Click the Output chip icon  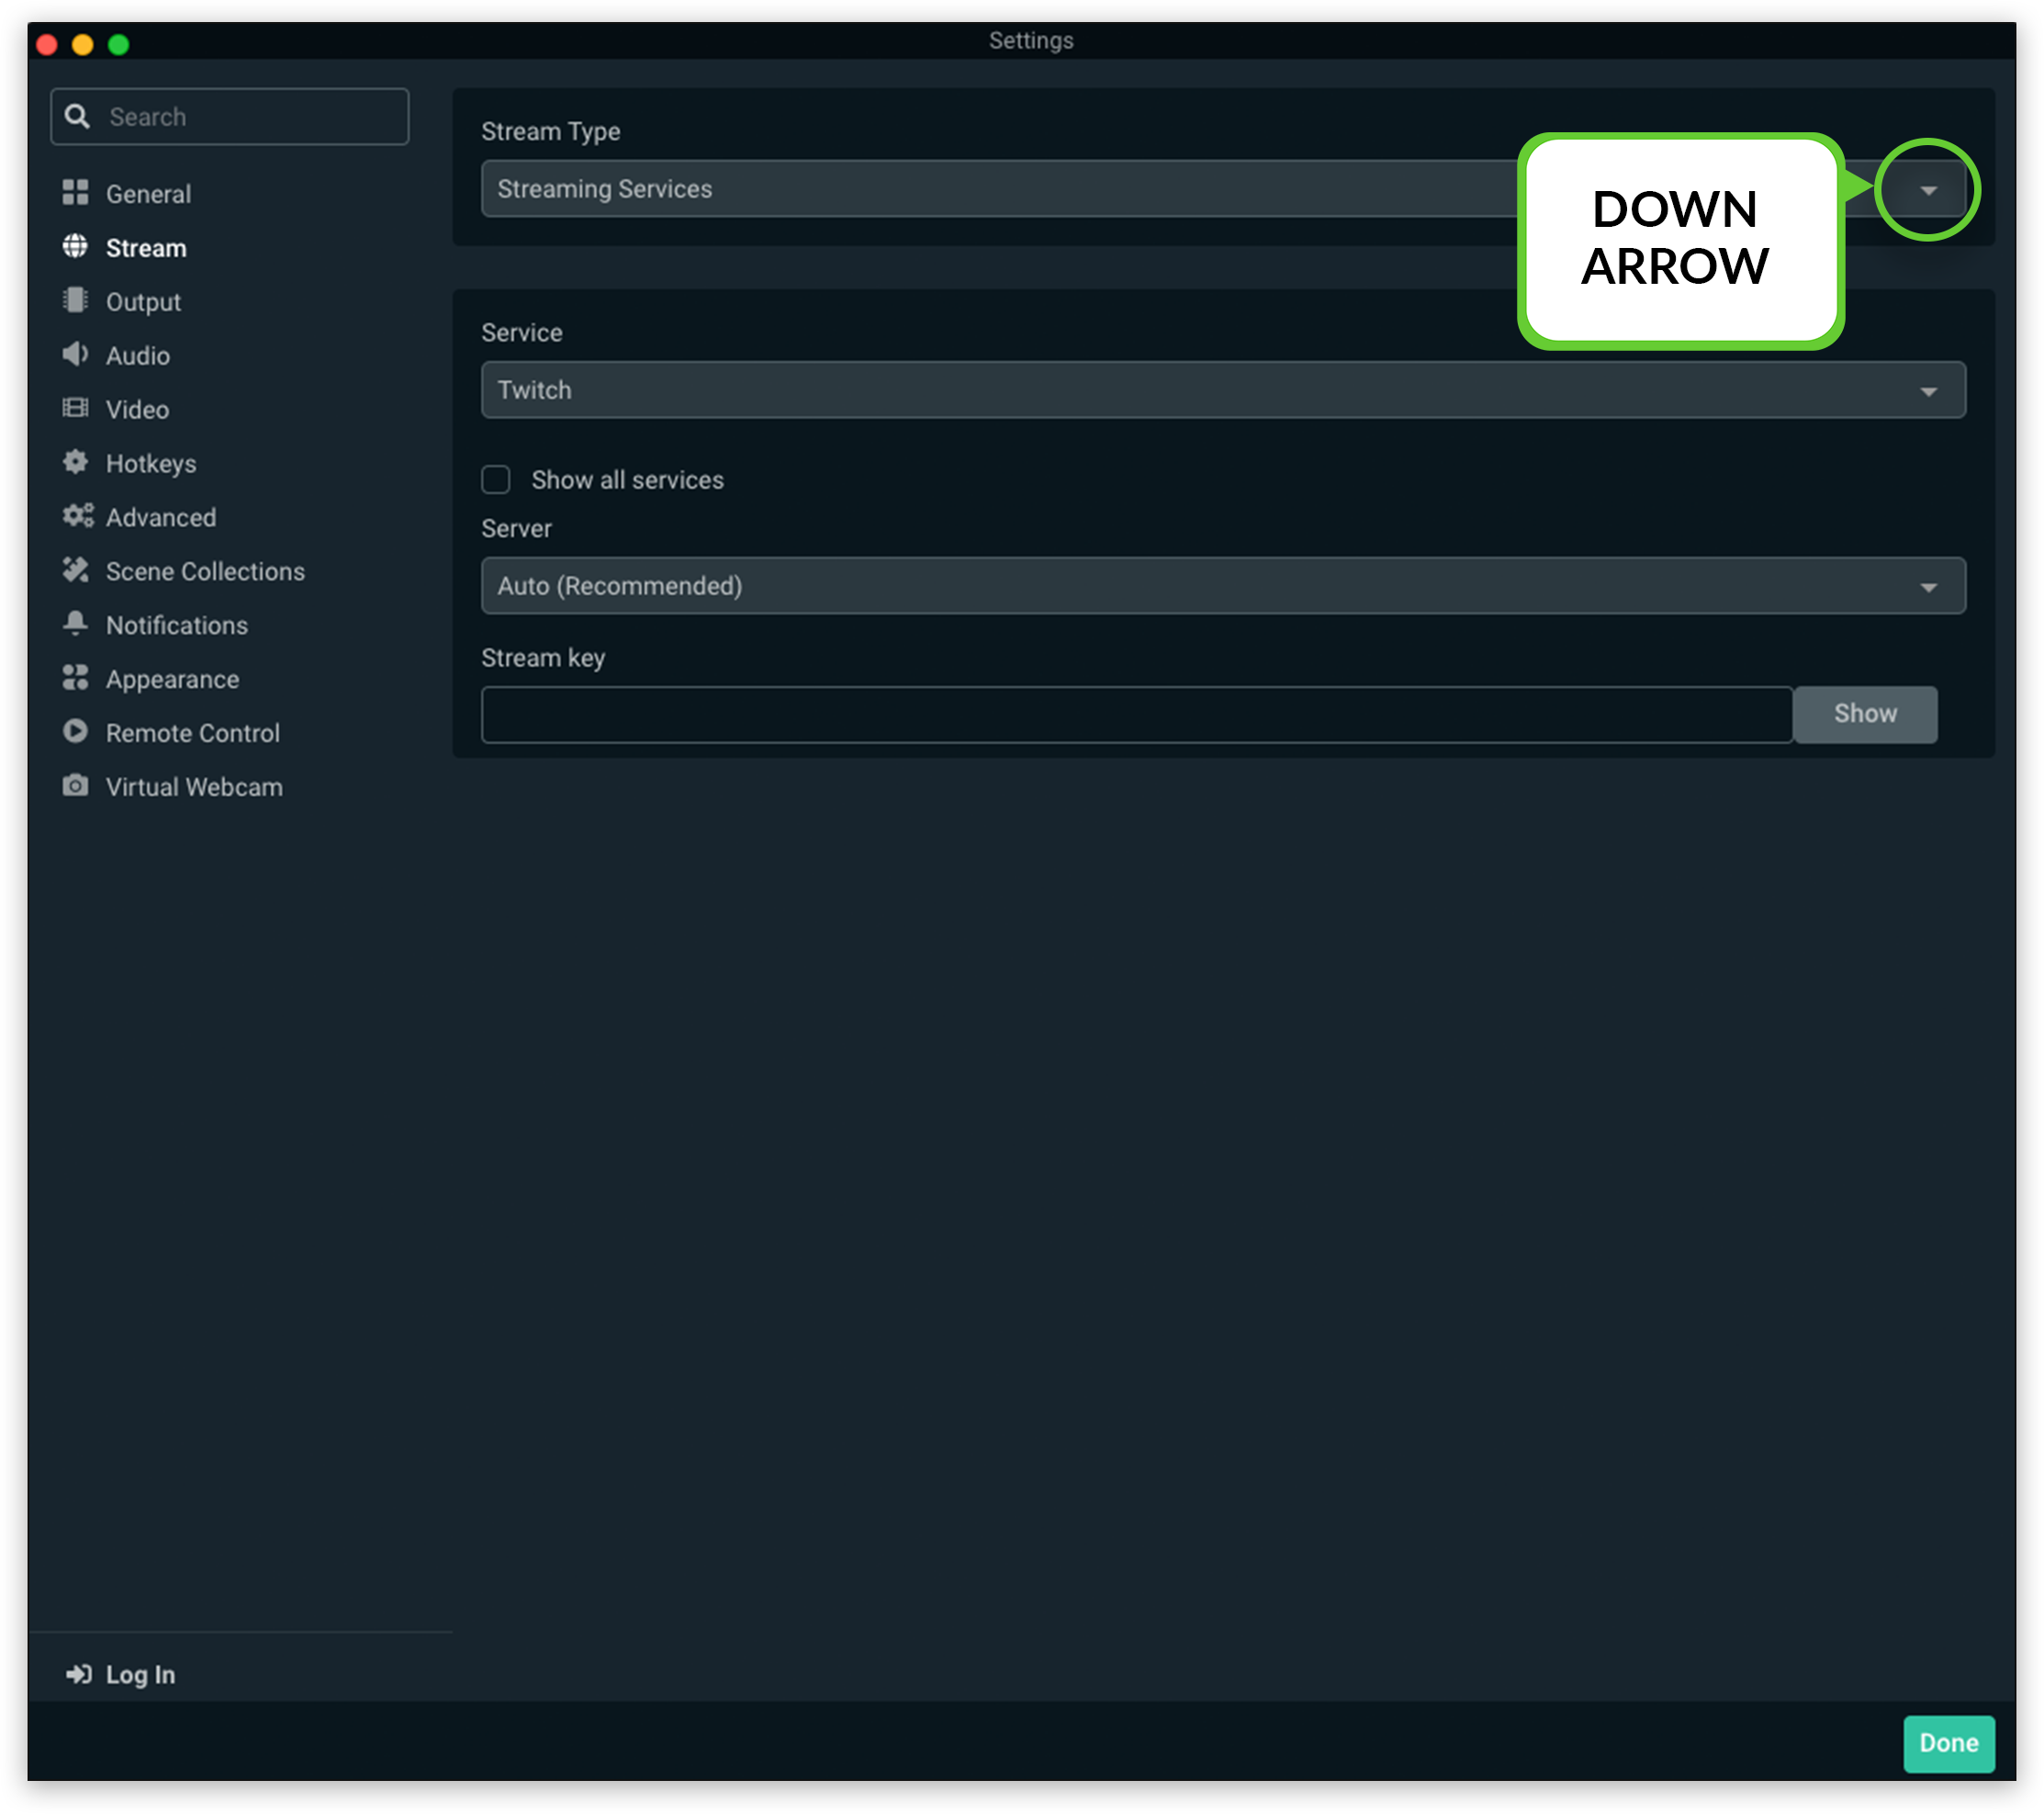click(75, 301)
